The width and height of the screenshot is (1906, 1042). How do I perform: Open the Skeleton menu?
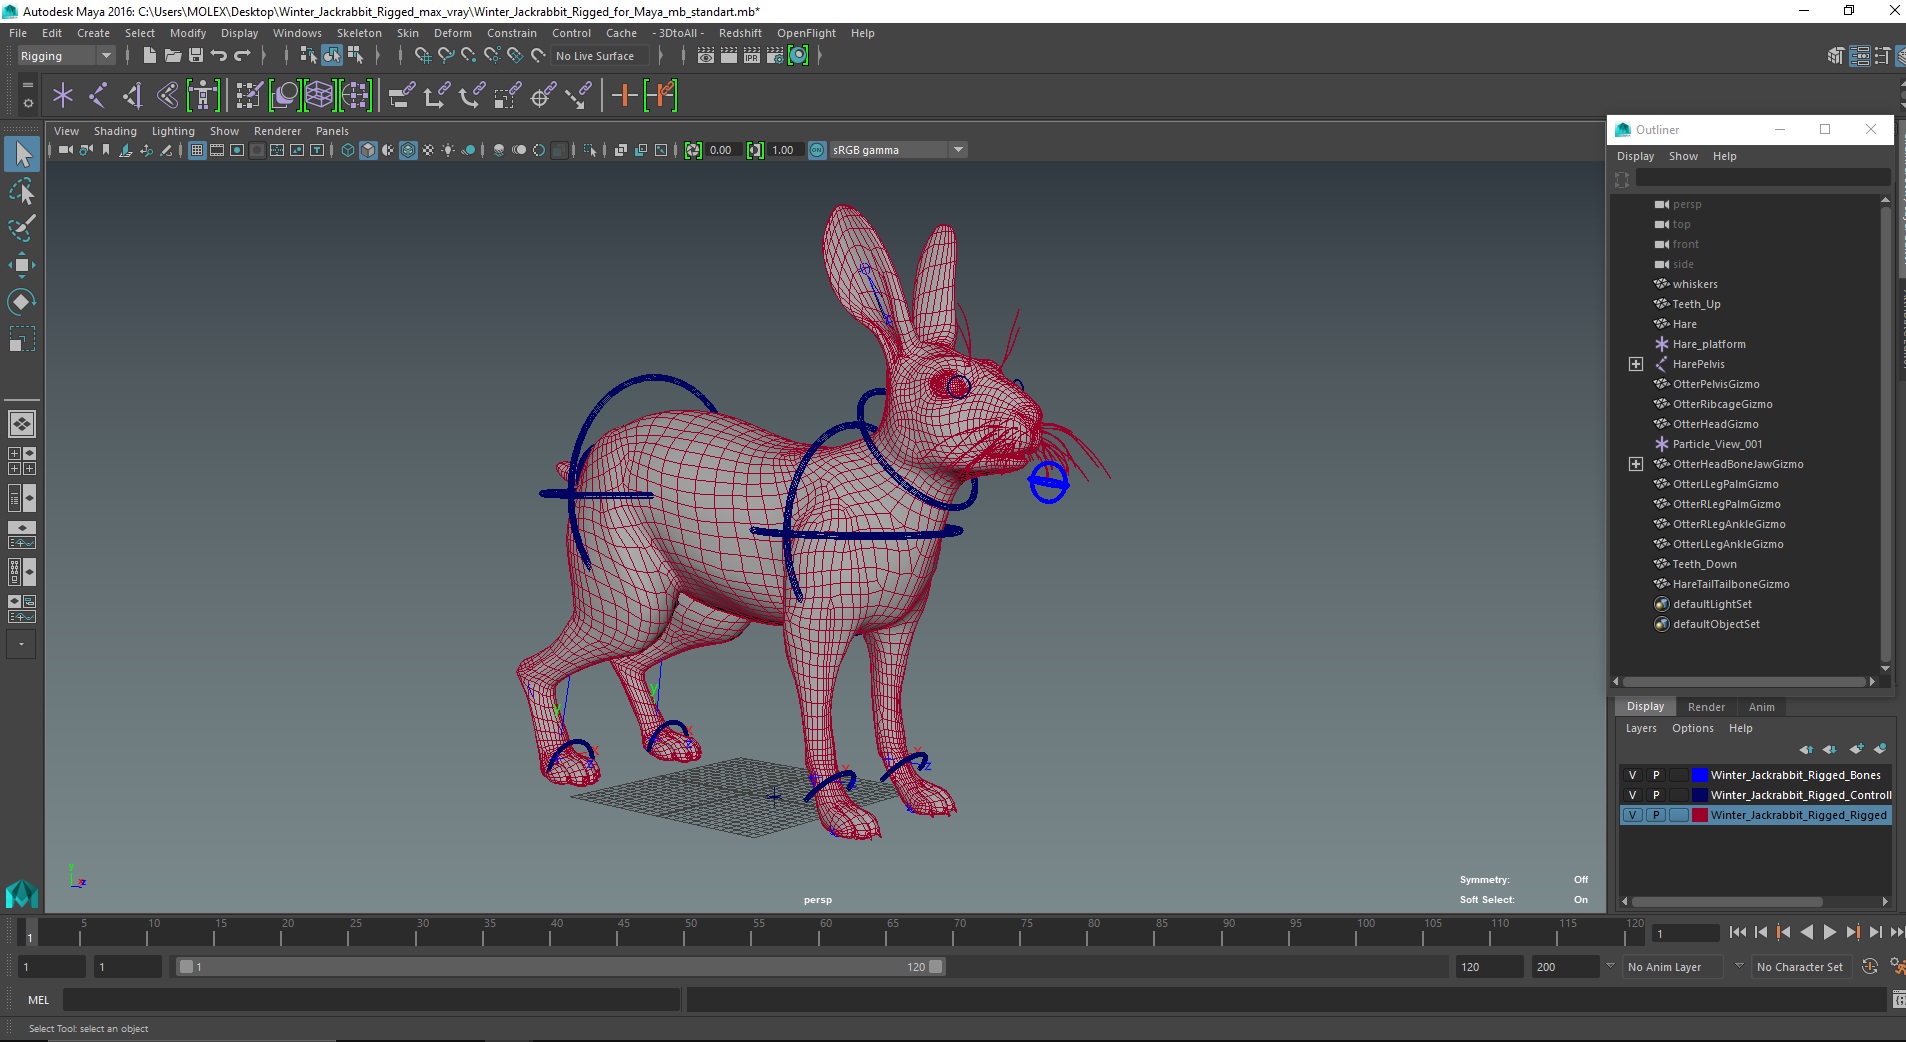(x=359, y=33)
